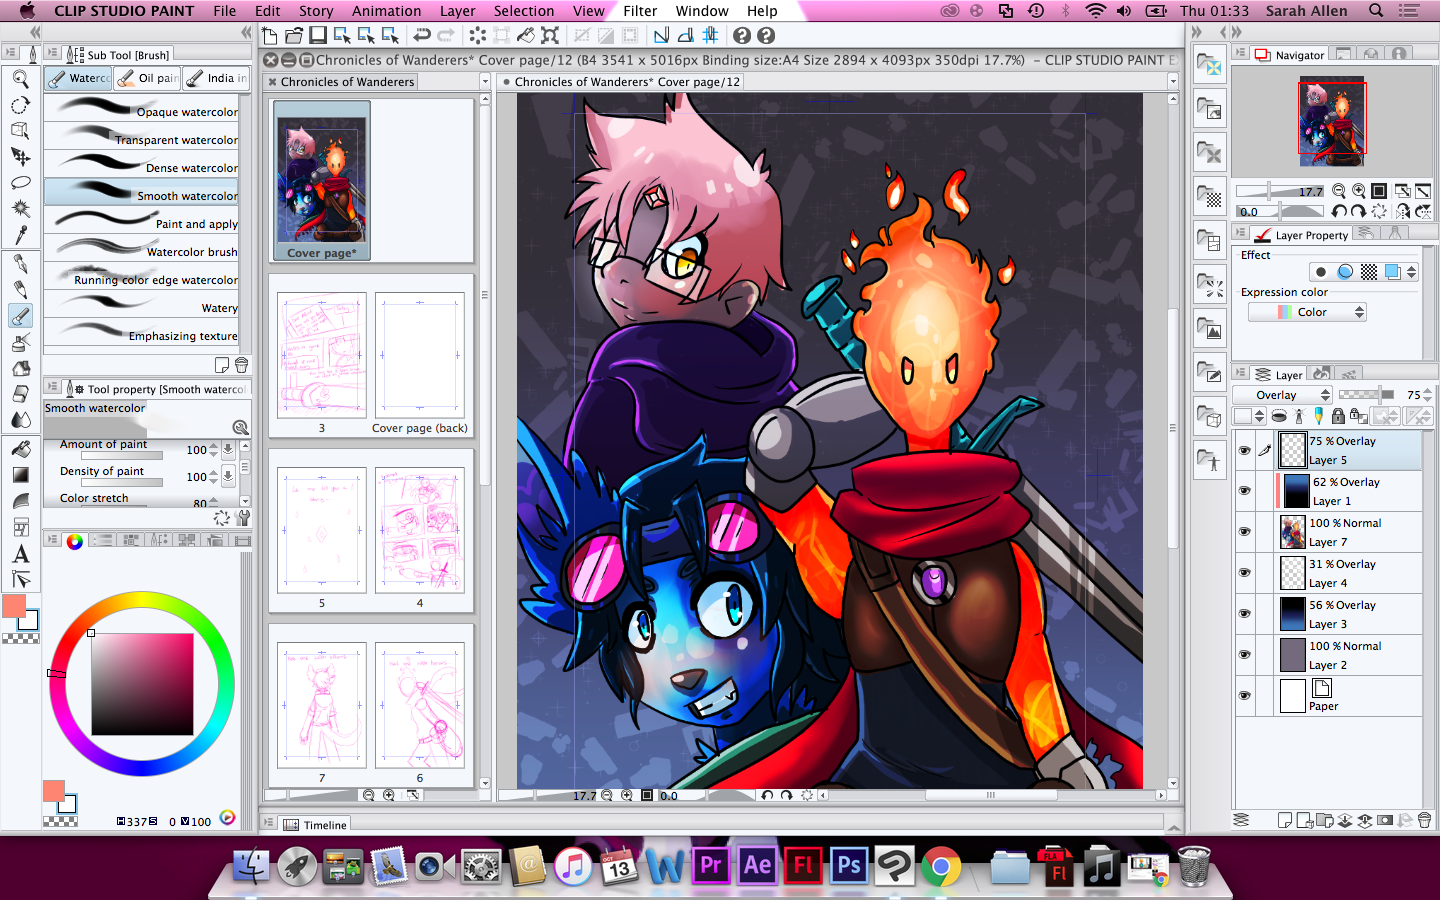Viewport: 1440px width, 900px height.
Task: Select the Zoom magnifier tool
Action: point(20,79)
